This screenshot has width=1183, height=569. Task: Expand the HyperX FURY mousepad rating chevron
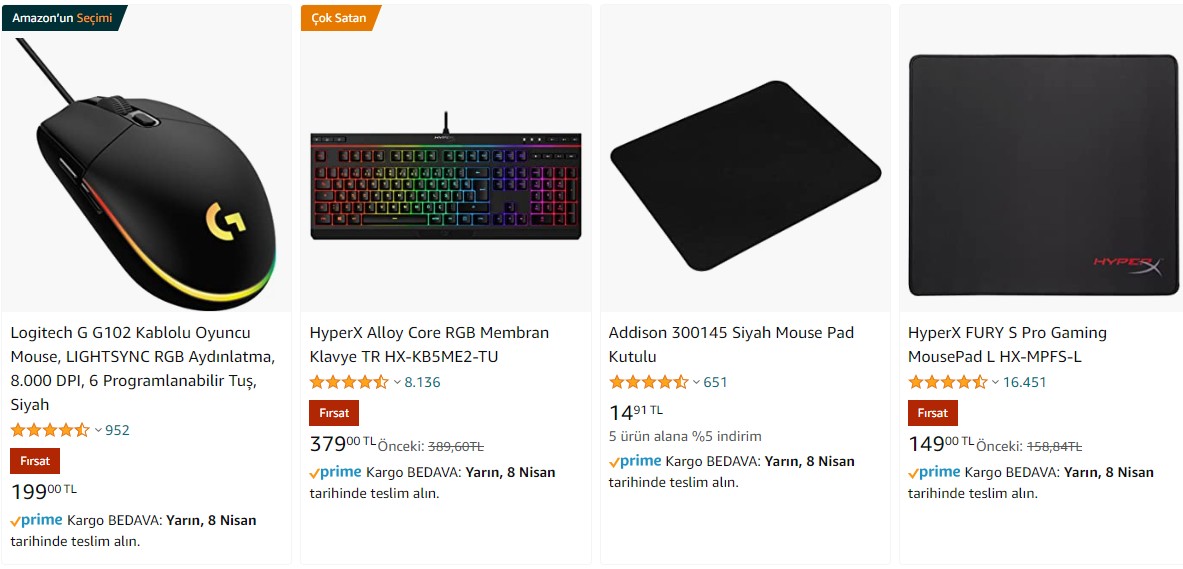[995, 382]
